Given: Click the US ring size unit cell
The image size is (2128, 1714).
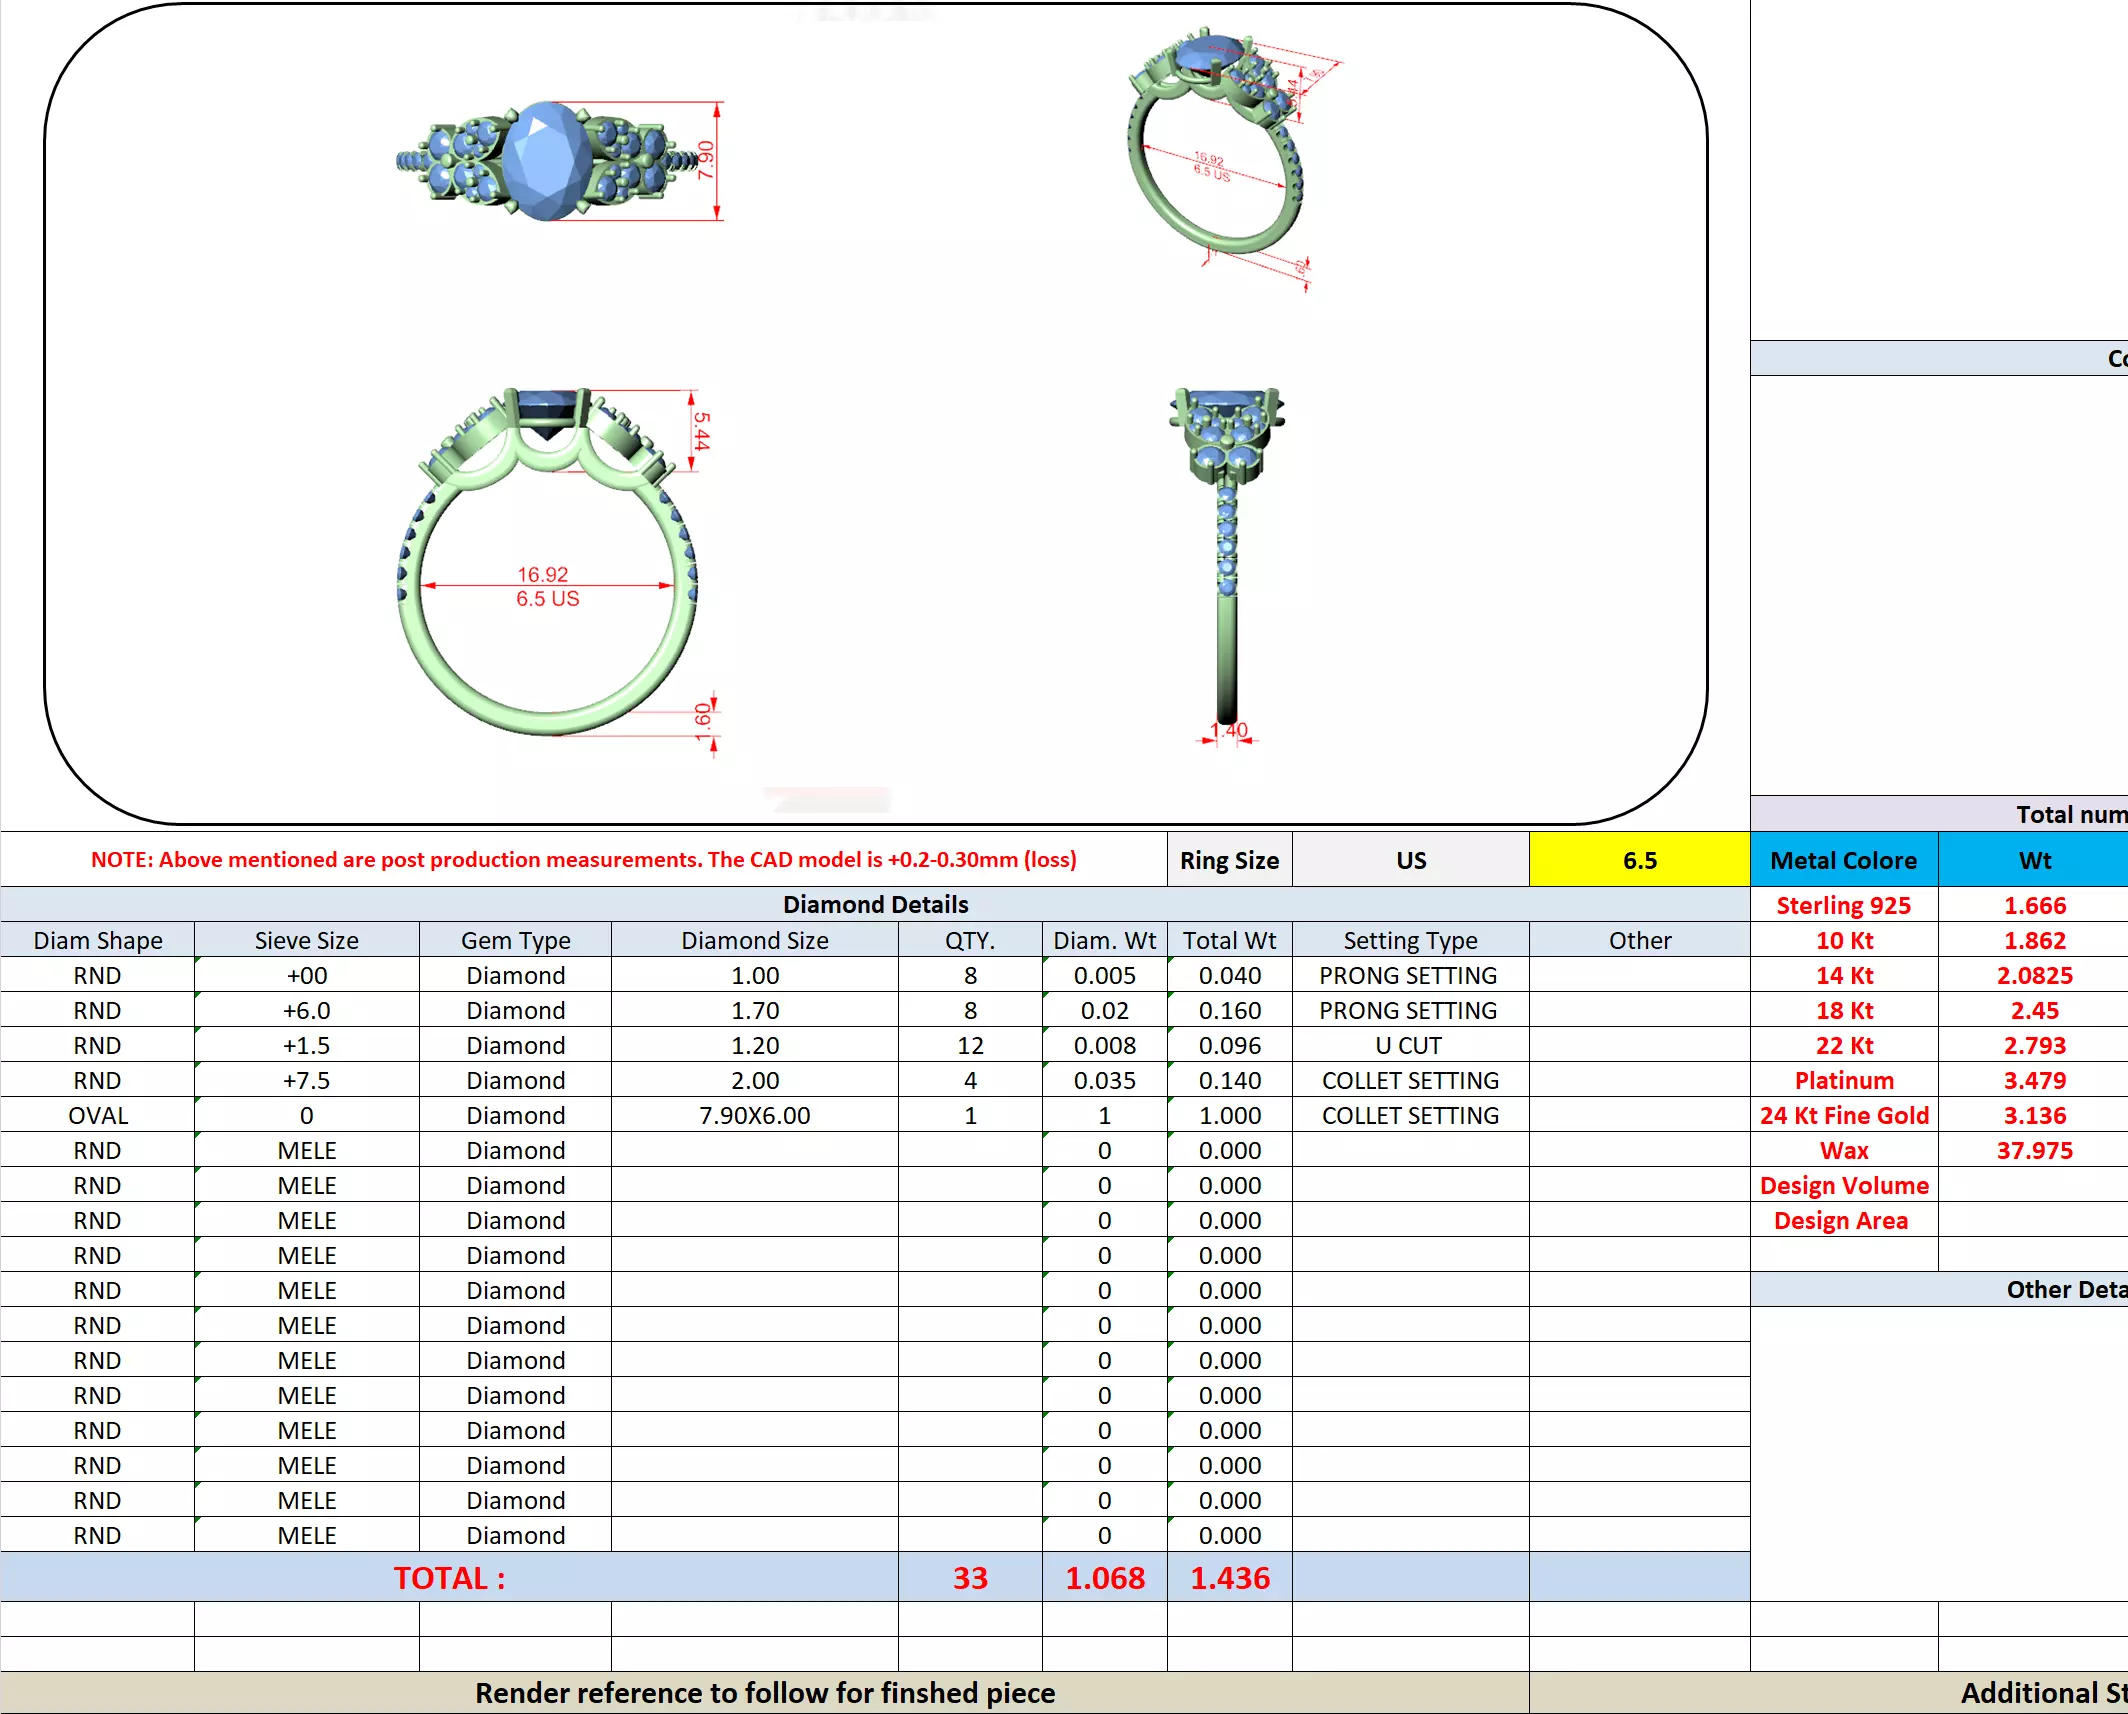Looking at the screenshot, I should (x=1410, y=860).
